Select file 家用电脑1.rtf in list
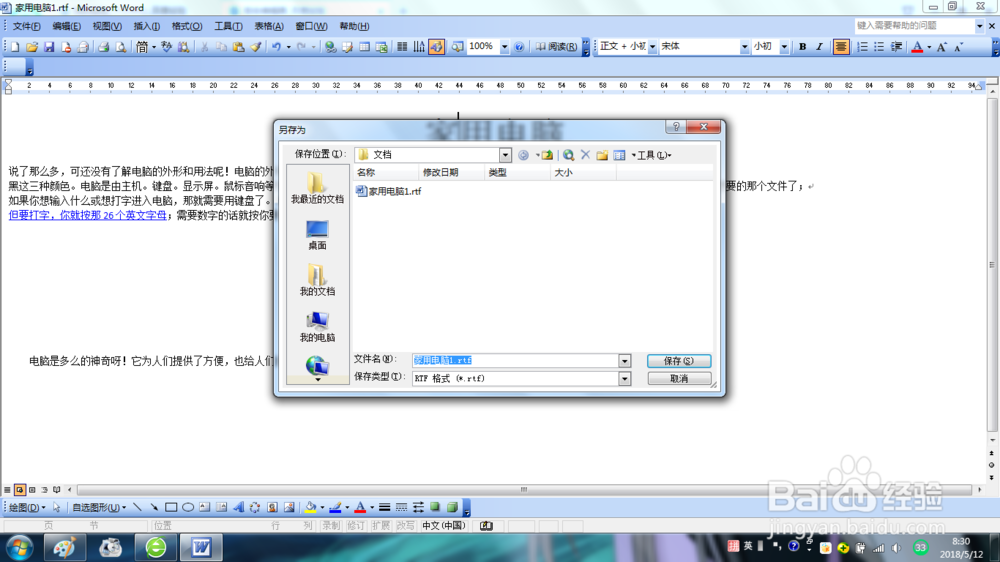Viewport: 1000px width, 562px height. (x=389, y=191)
